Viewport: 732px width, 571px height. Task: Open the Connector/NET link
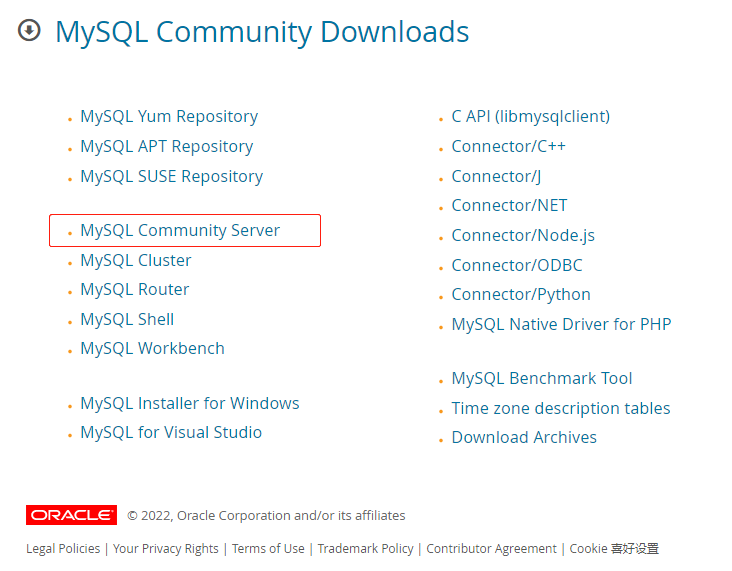[x=509, y=205]
